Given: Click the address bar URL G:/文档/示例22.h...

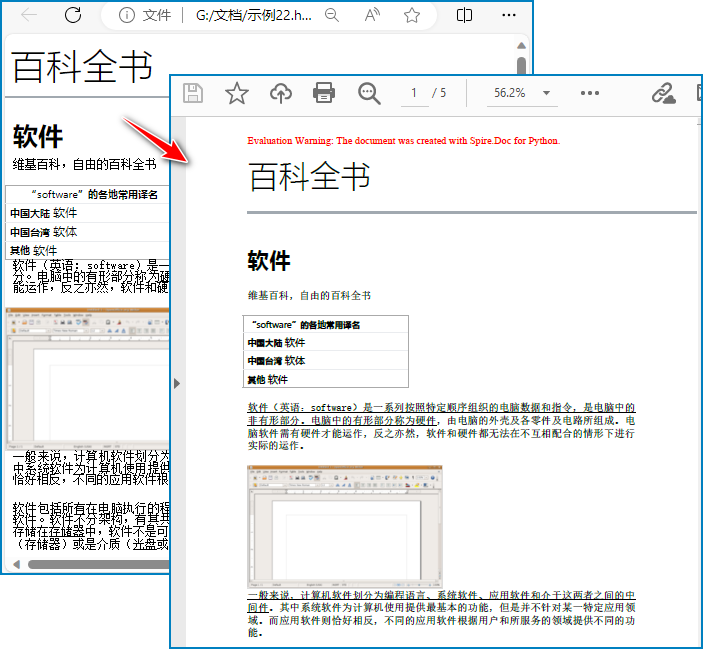Looking at the screenshot, I should [x=254, y=15].
